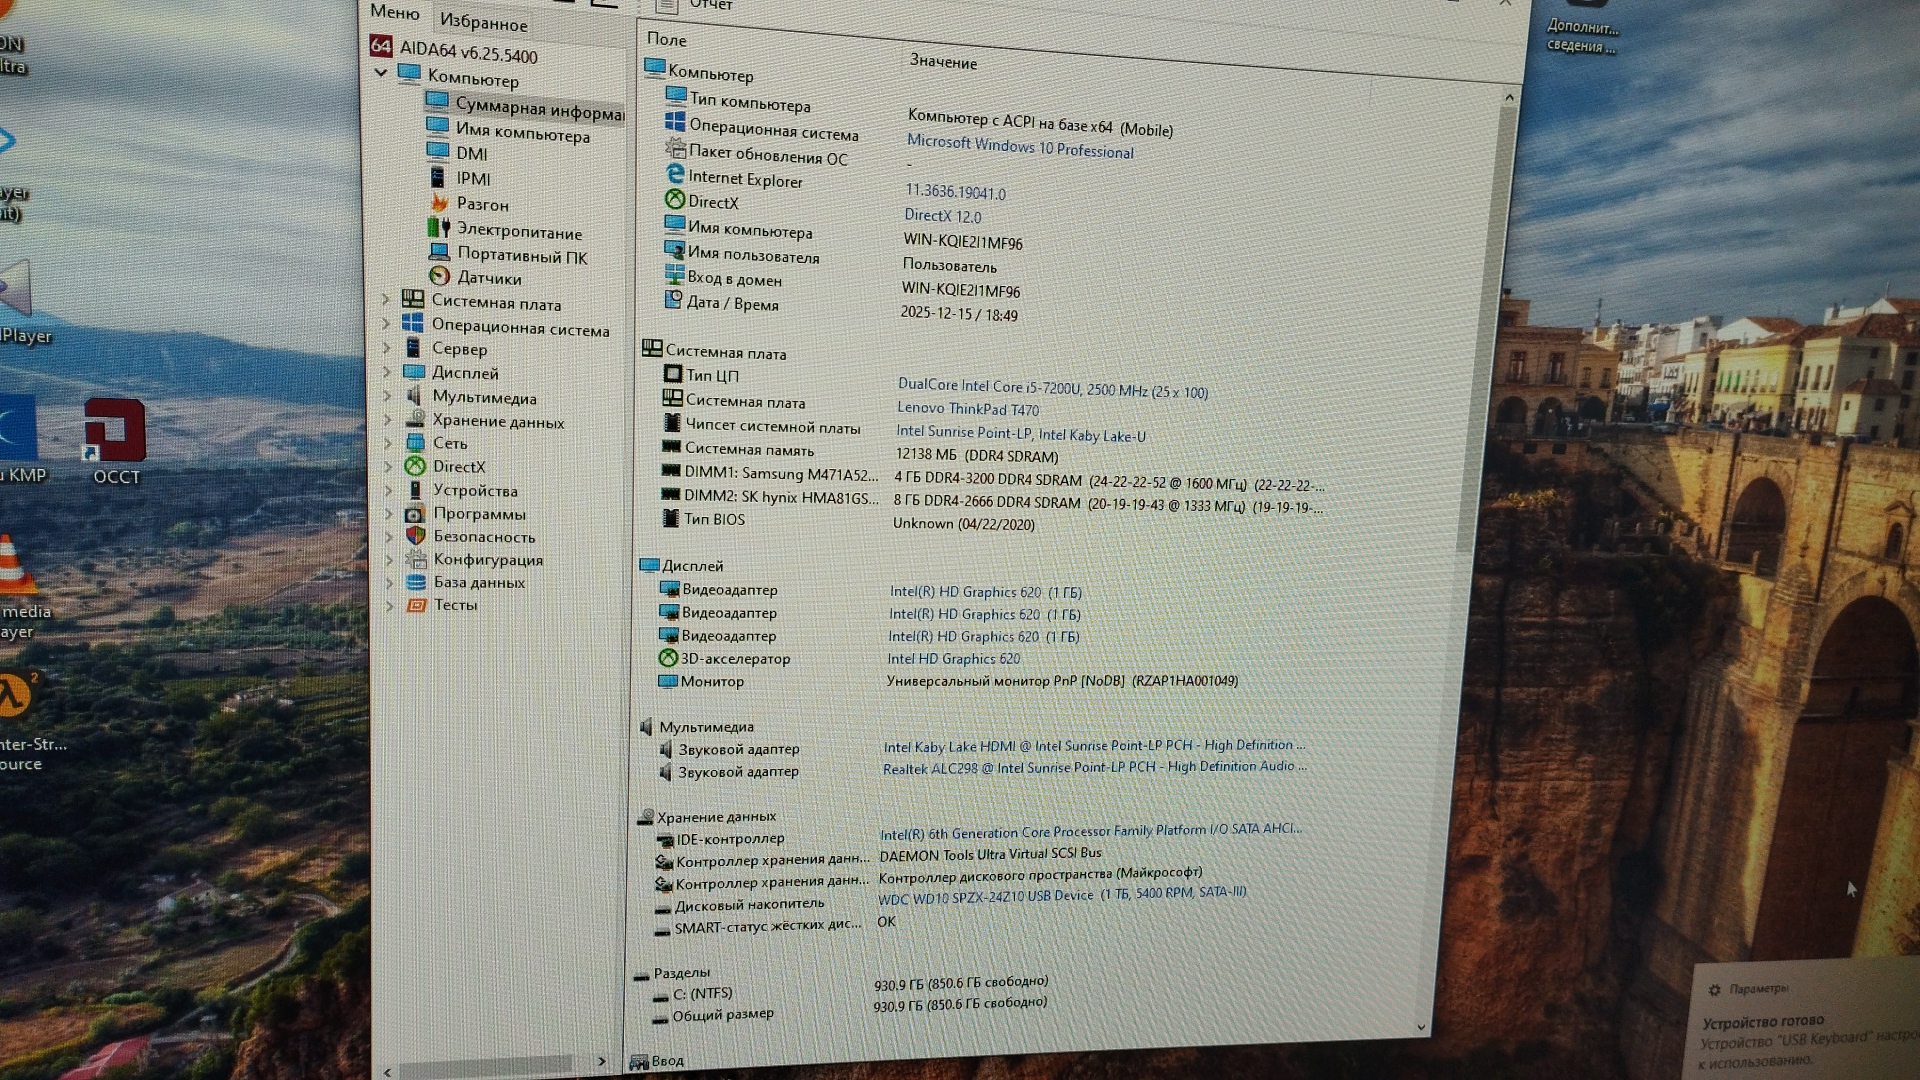Expand the Хранение данных tree node

388,419
